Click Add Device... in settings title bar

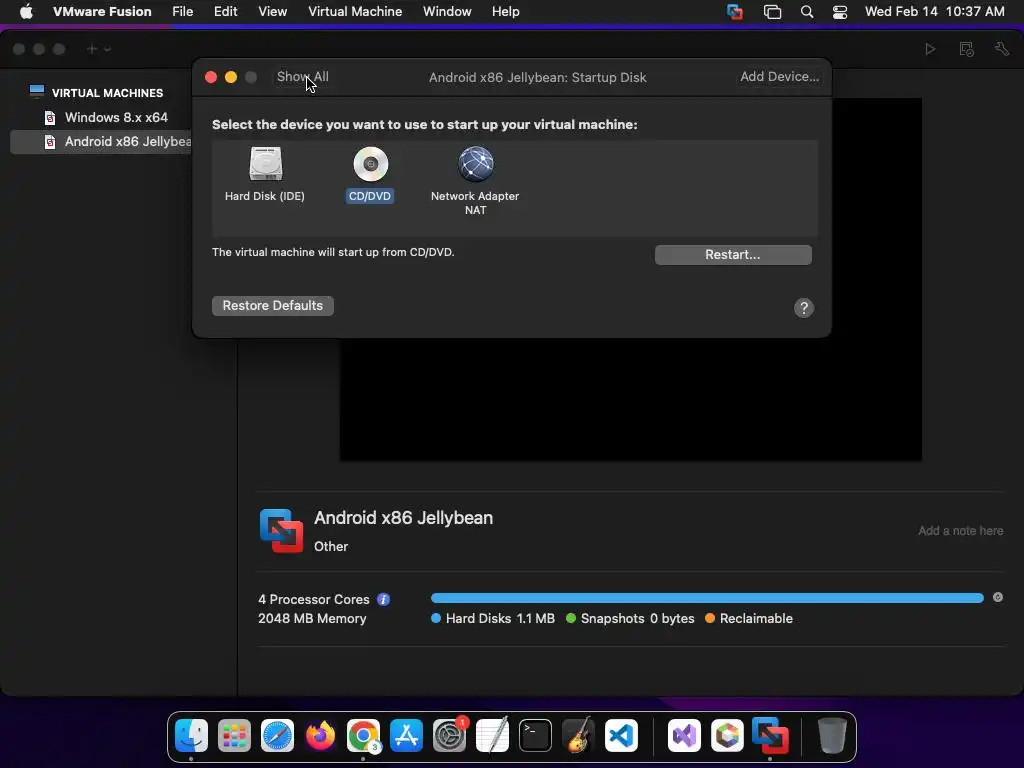779,76
